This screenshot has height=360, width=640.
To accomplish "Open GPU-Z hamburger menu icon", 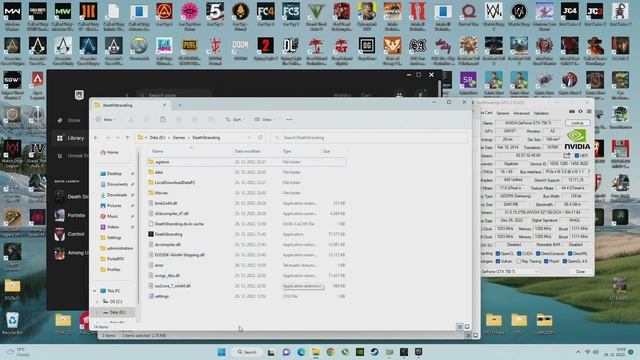I will tap(589, 111).
